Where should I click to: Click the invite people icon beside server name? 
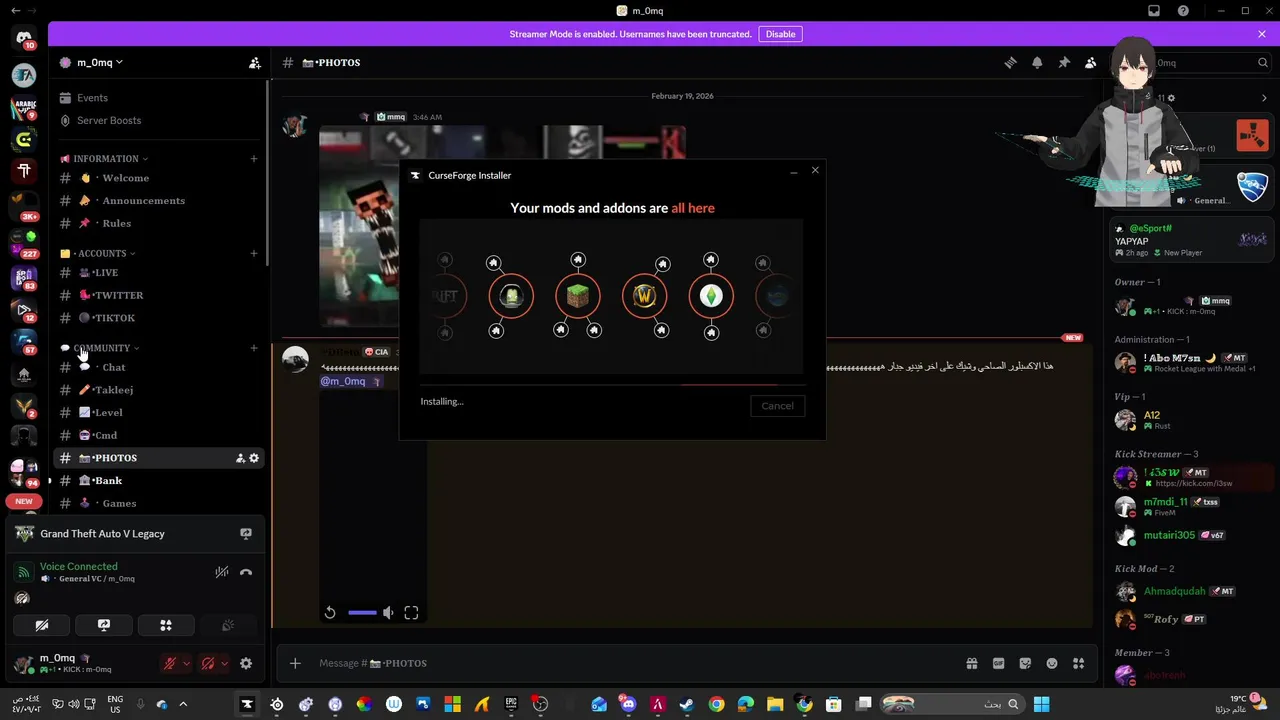tap(255, 62)
